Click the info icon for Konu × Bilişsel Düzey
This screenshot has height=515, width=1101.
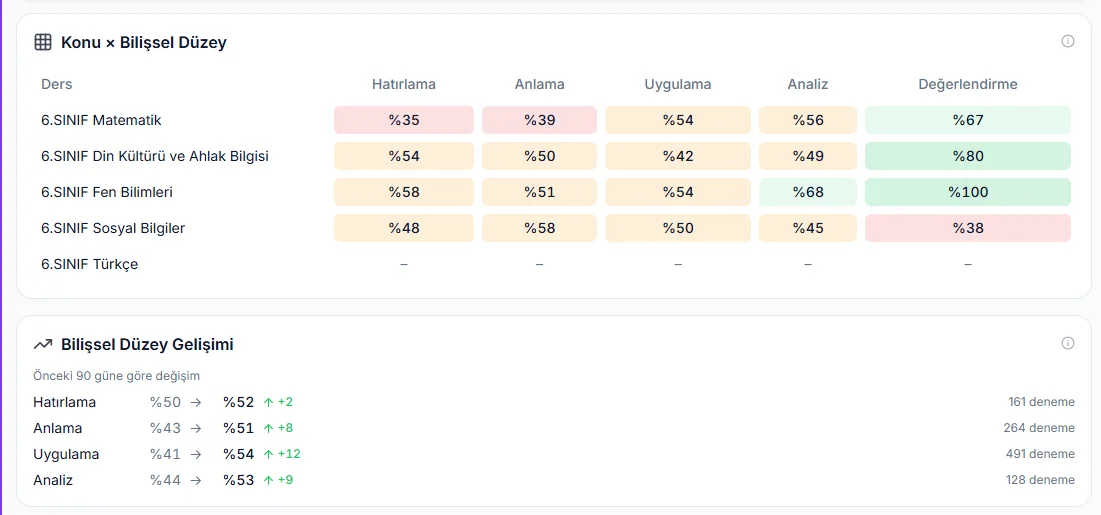[1067, 41]
